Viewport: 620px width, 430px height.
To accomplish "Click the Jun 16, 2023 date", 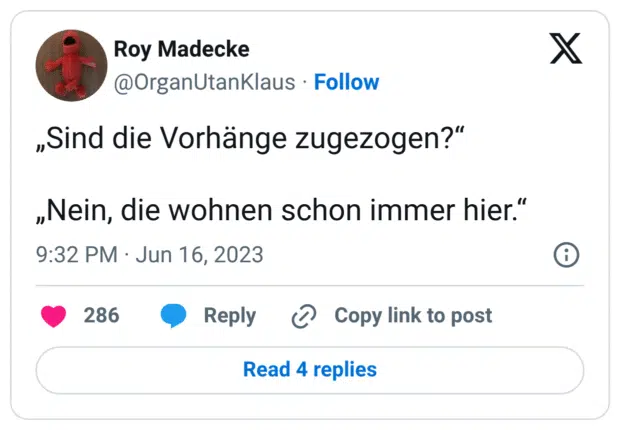I will click(x=198, y=255).
